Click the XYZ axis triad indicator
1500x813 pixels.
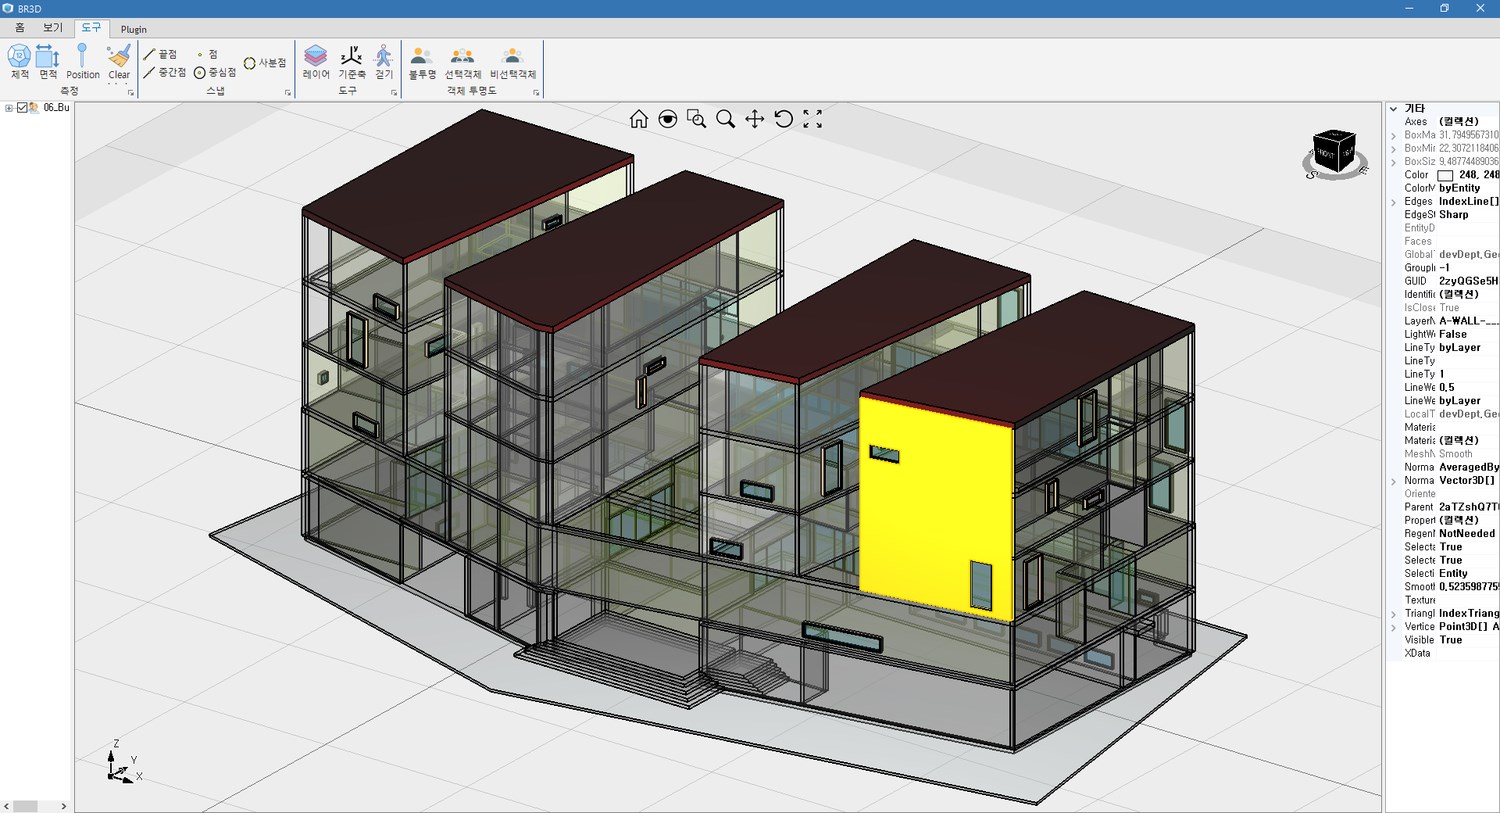coord(122,763)
